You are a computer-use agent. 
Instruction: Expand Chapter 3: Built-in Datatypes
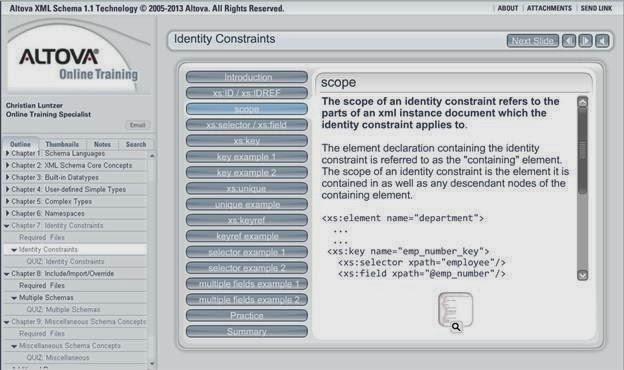click(7, 177)
